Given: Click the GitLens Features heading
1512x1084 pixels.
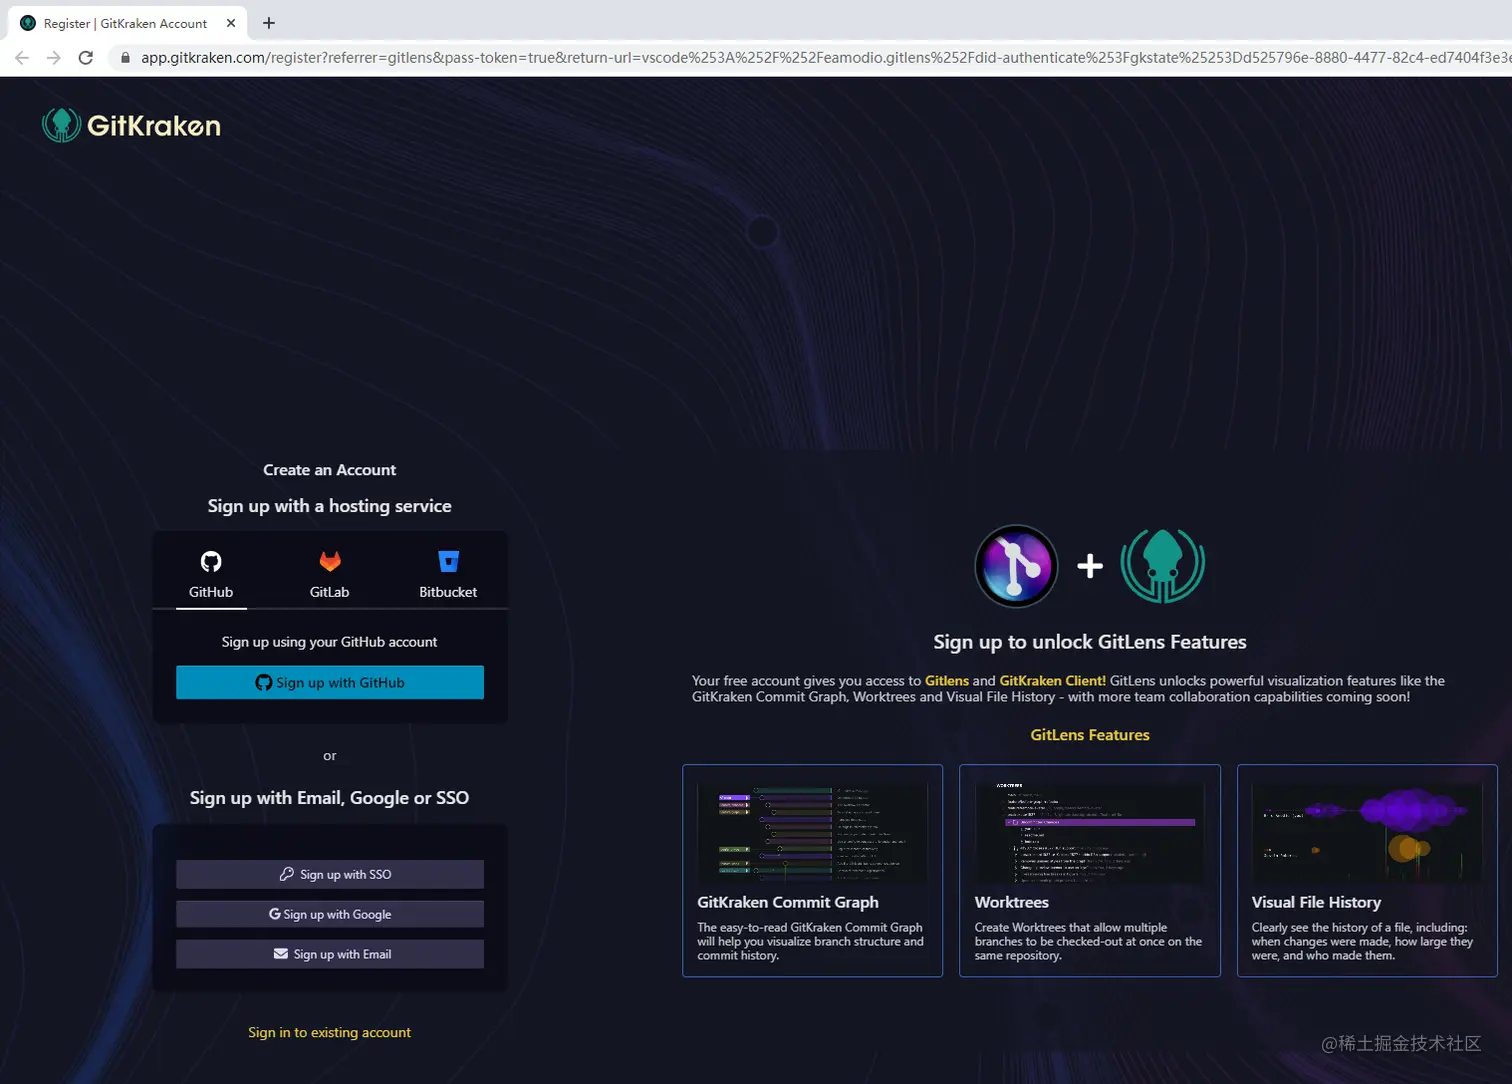Looking at the screenshot, I should [1090, 735].
